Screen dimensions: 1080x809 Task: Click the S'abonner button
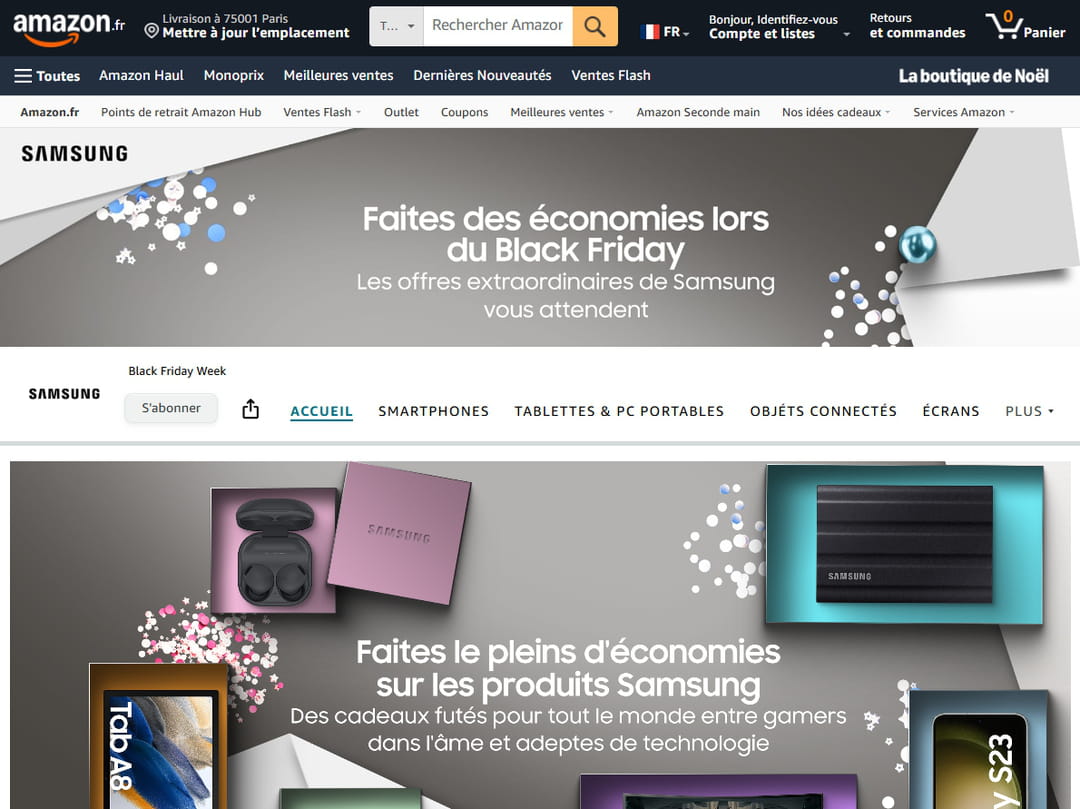click(x=171, y=408)
